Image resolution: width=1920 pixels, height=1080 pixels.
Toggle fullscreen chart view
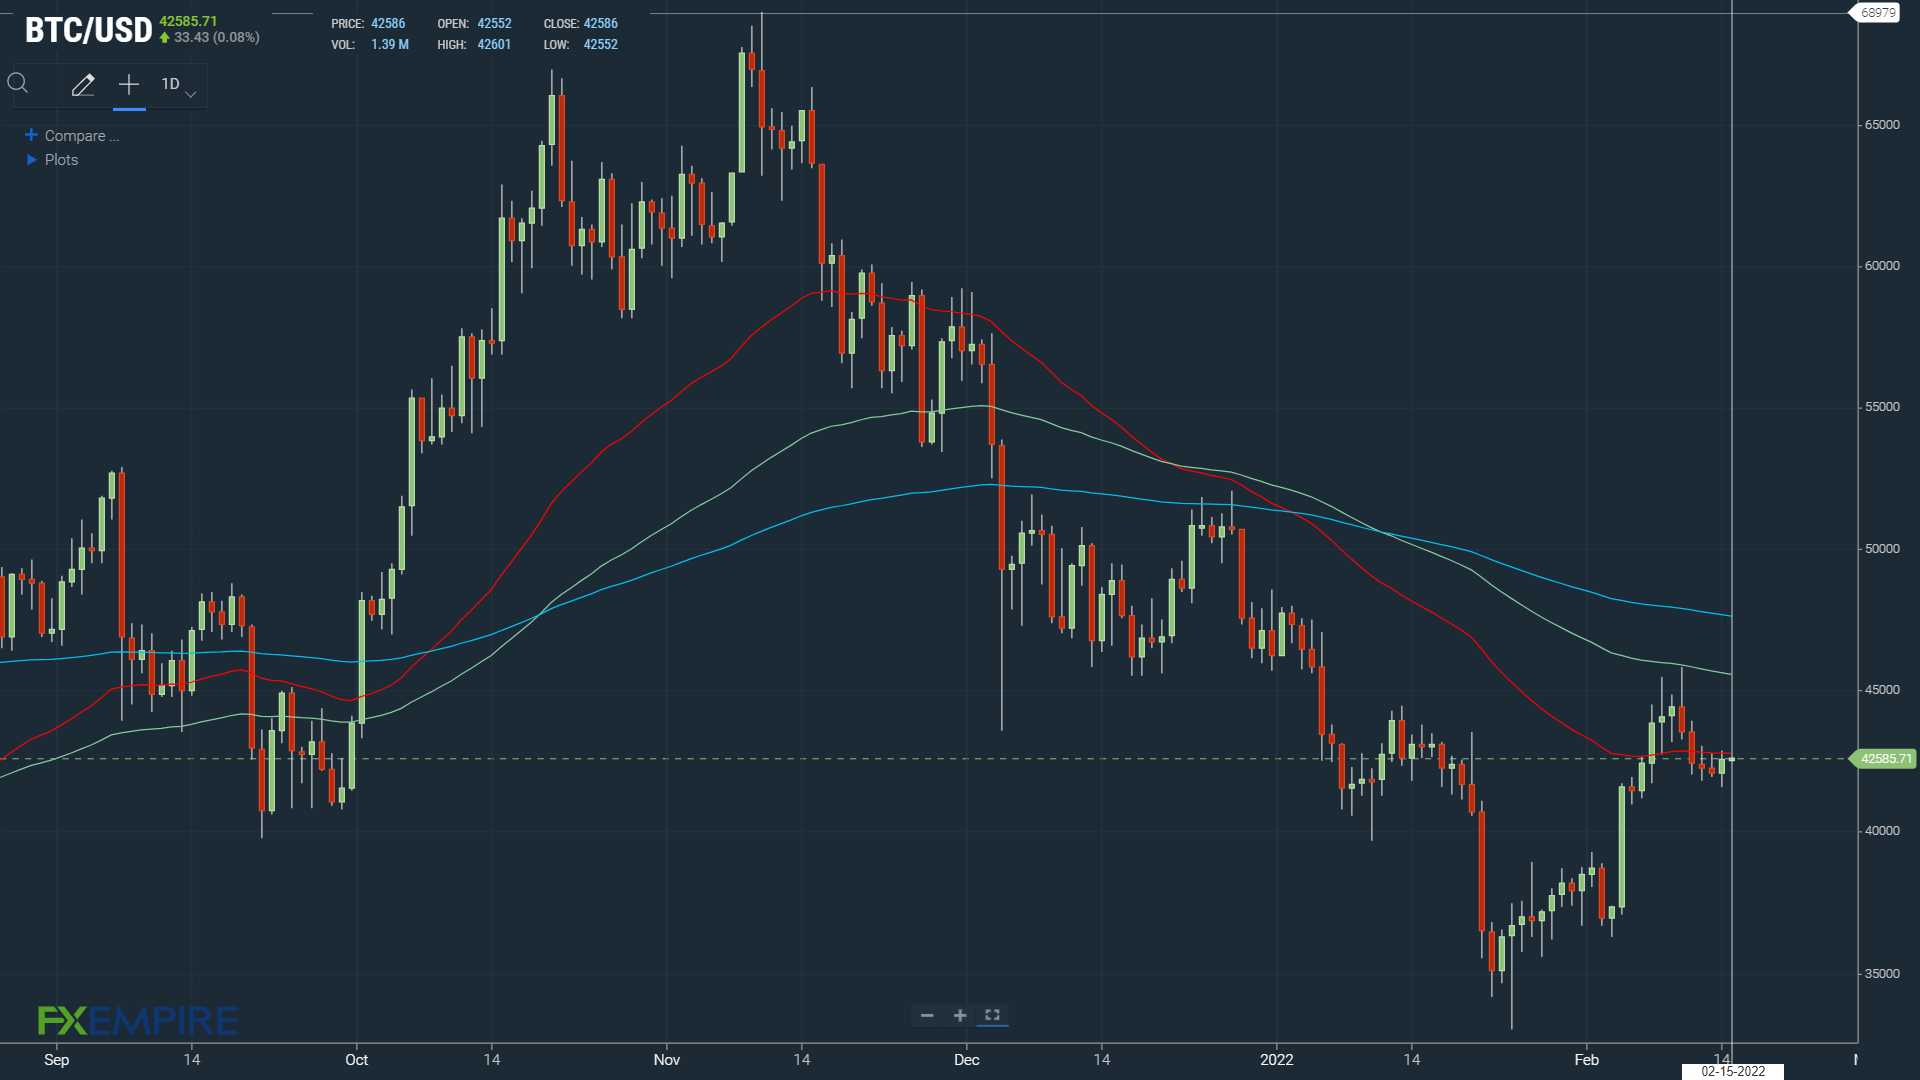(x=993, y=1016)
